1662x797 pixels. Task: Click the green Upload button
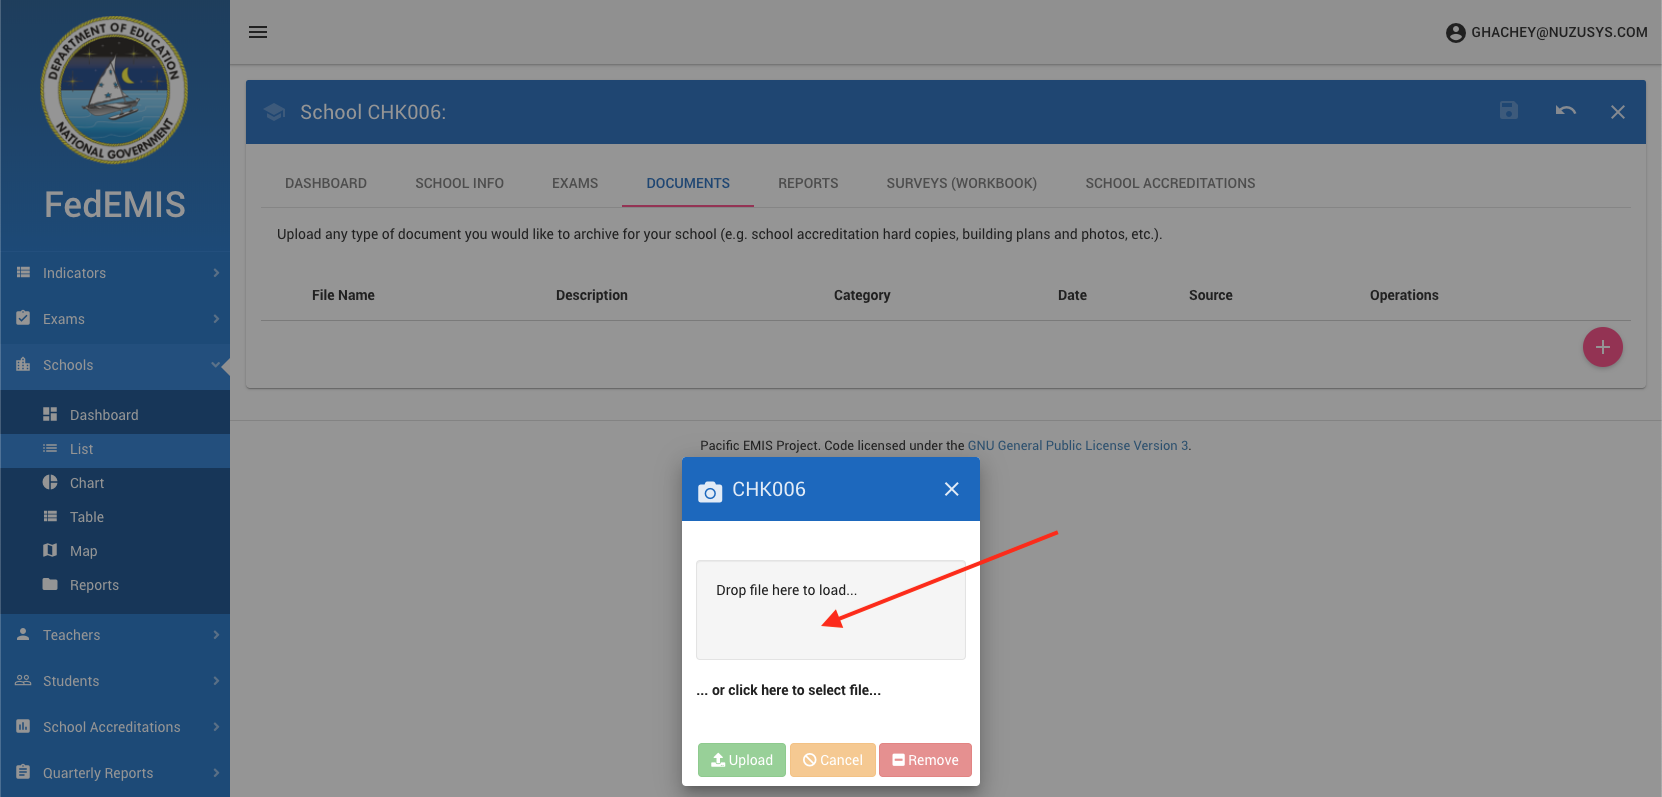coord(741,760)
